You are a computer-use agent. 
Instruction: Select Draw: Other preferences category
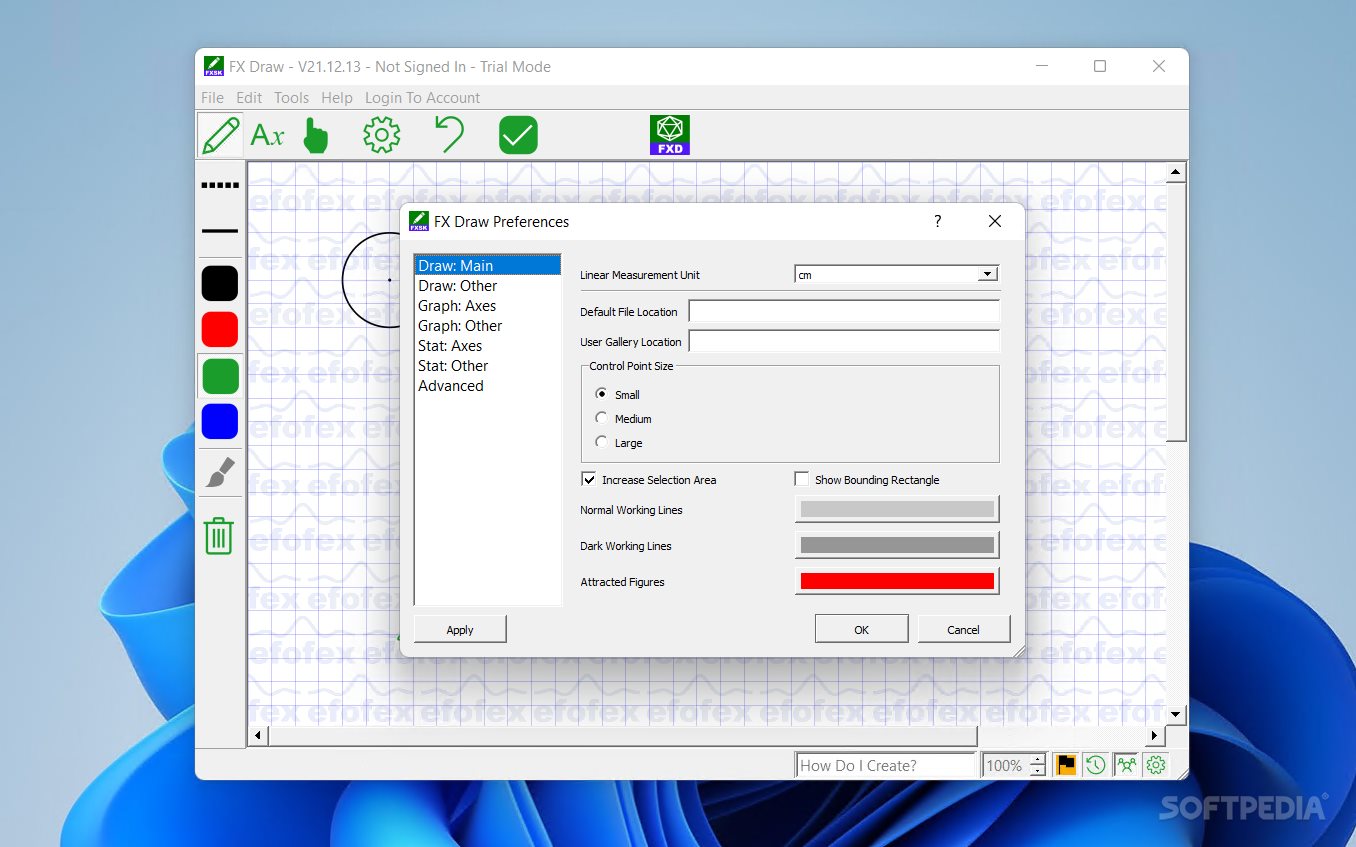[488, 285]
